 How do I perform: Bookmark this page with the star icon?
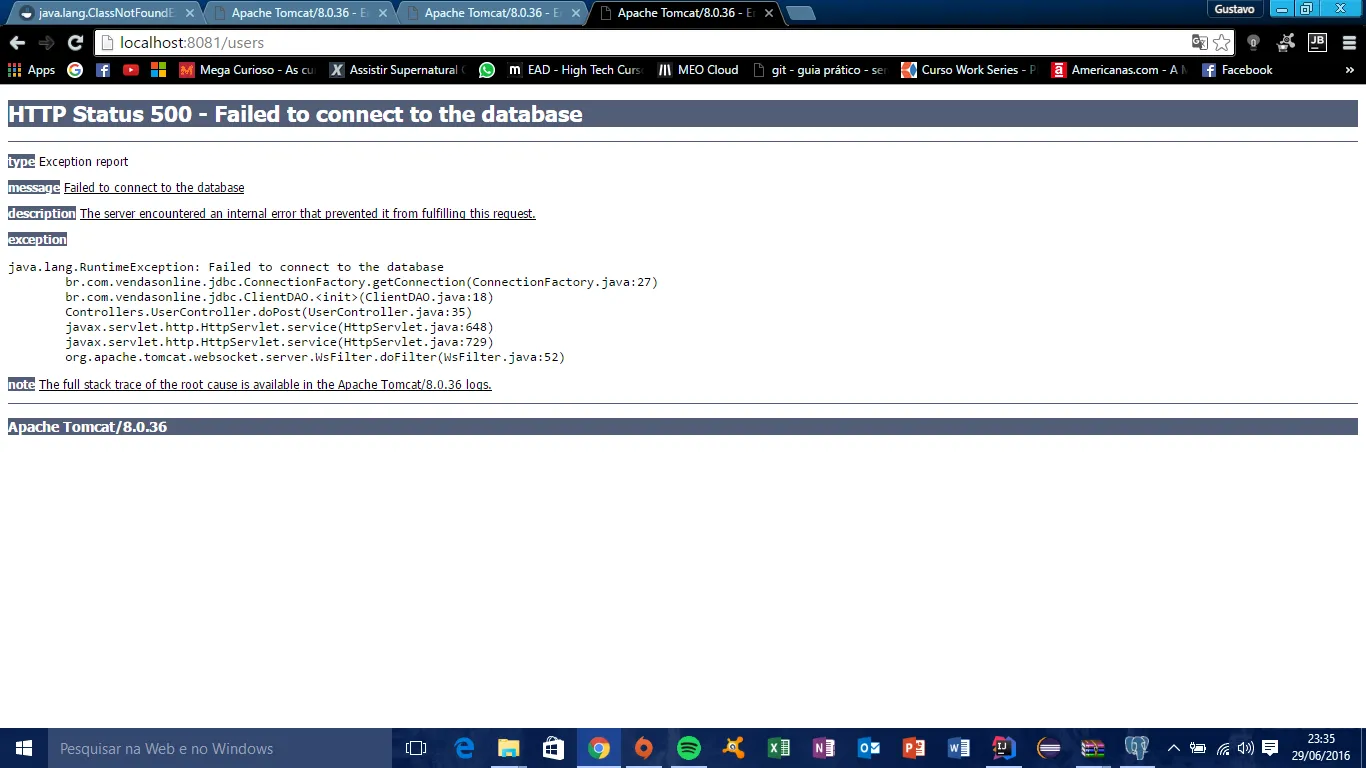(1222, 43)
